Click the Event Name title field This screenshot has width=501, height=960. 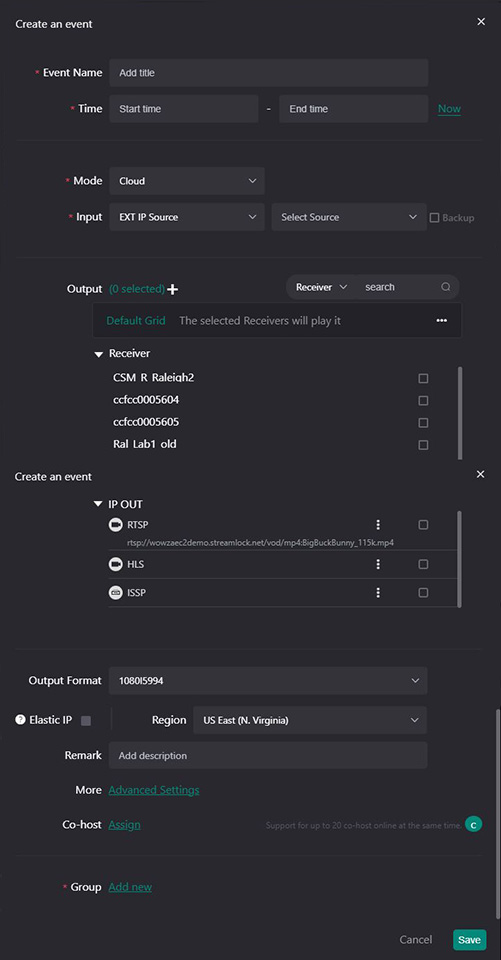tap(268, 73)
